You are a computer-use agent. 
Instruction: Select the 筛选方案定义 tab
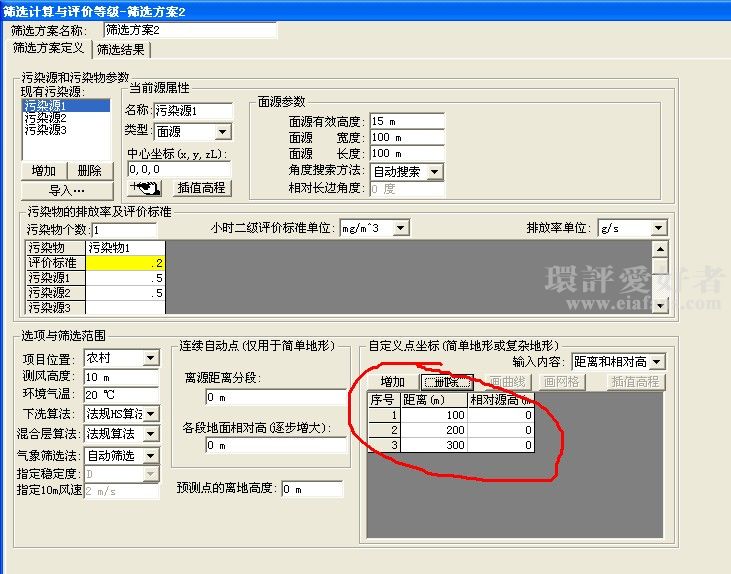pyautogui.click(x=49, y=48)
